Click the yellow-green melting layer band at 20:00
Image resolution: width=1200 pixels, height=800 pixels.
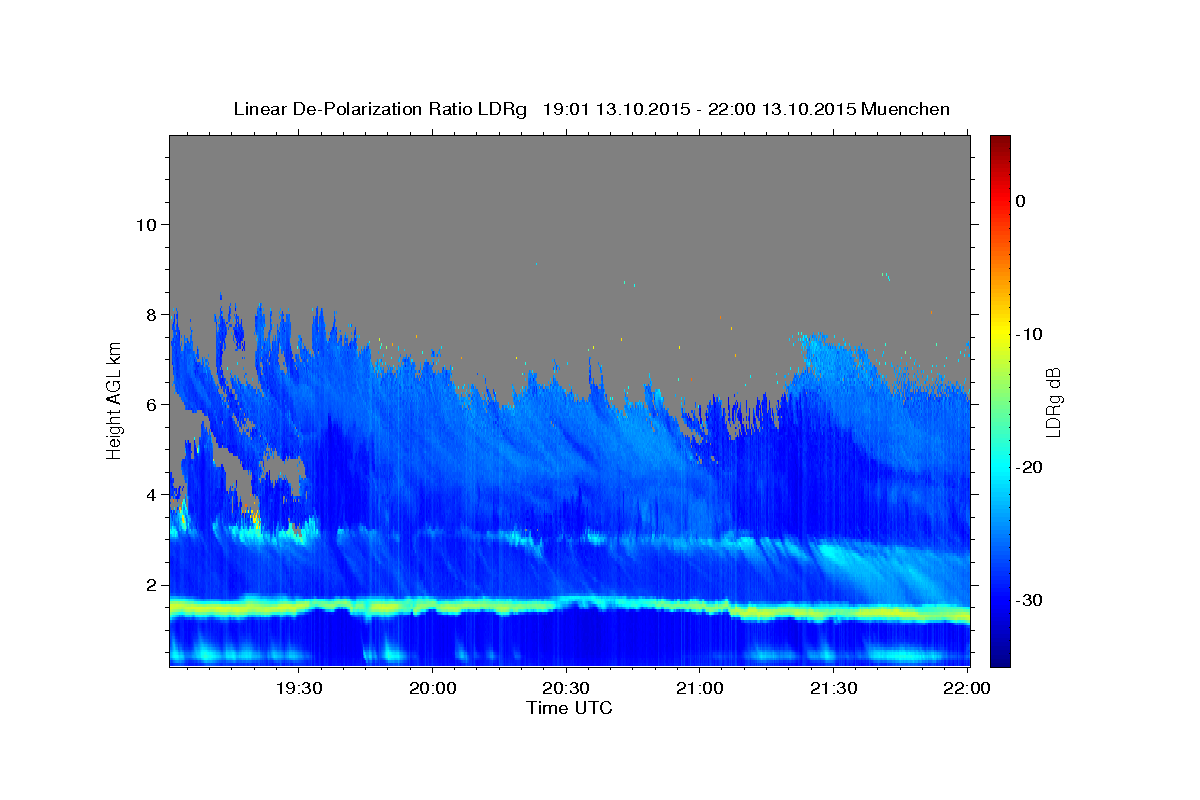[433, 605]
